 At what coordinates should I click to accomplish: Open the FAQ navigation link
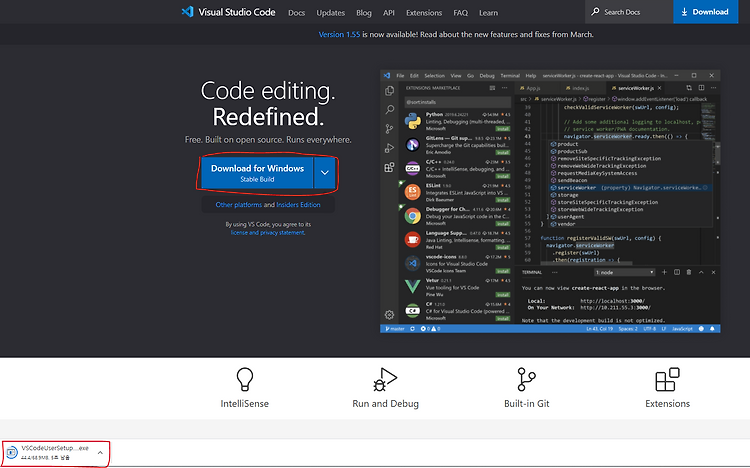point(460,13)
